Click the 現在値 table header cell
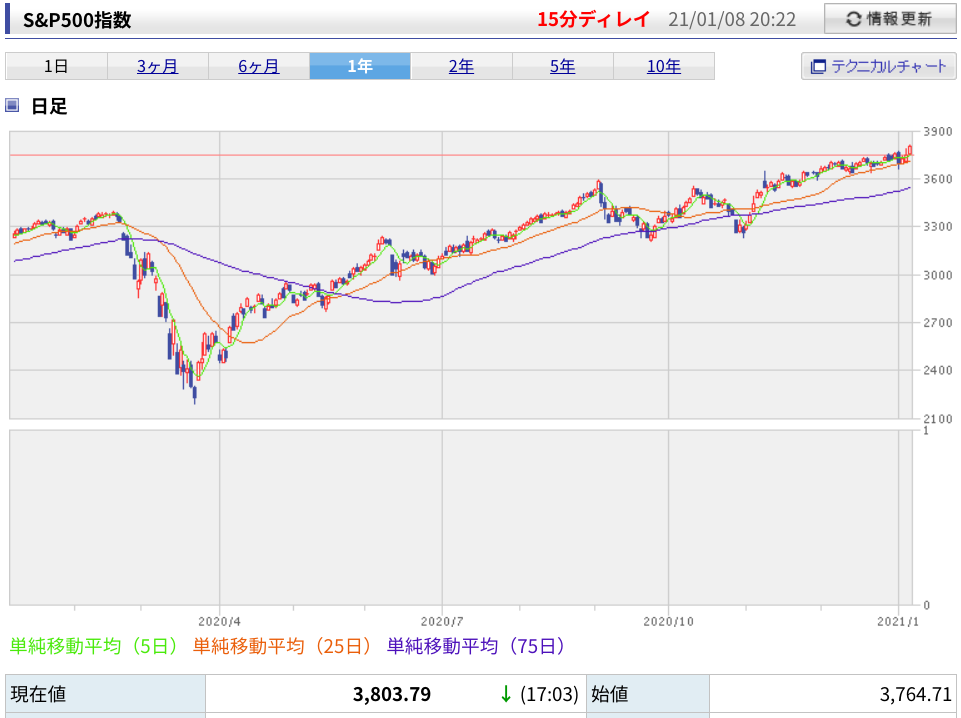The width and height of the screenshot is (961, 718). [x=105, y=694]
